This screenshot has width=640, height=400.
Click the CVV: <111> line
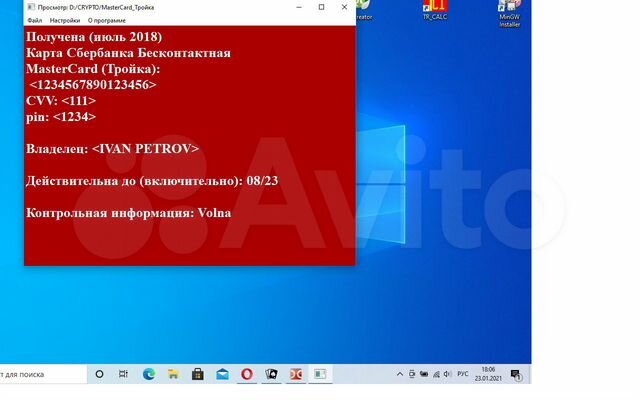click(x=61, y=101)
